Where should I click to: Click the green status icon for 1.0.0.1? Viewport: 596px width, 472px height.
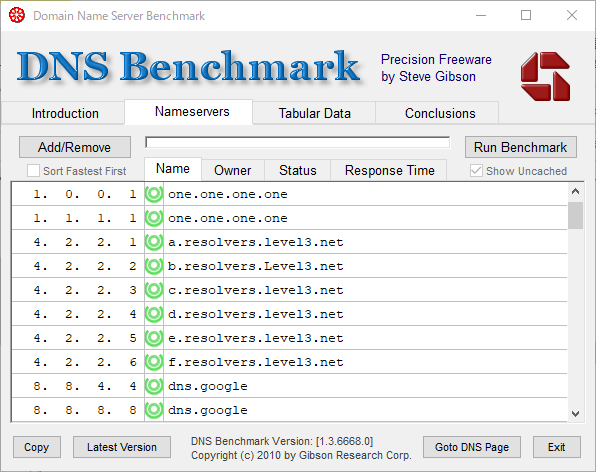[x=154, y=194]
